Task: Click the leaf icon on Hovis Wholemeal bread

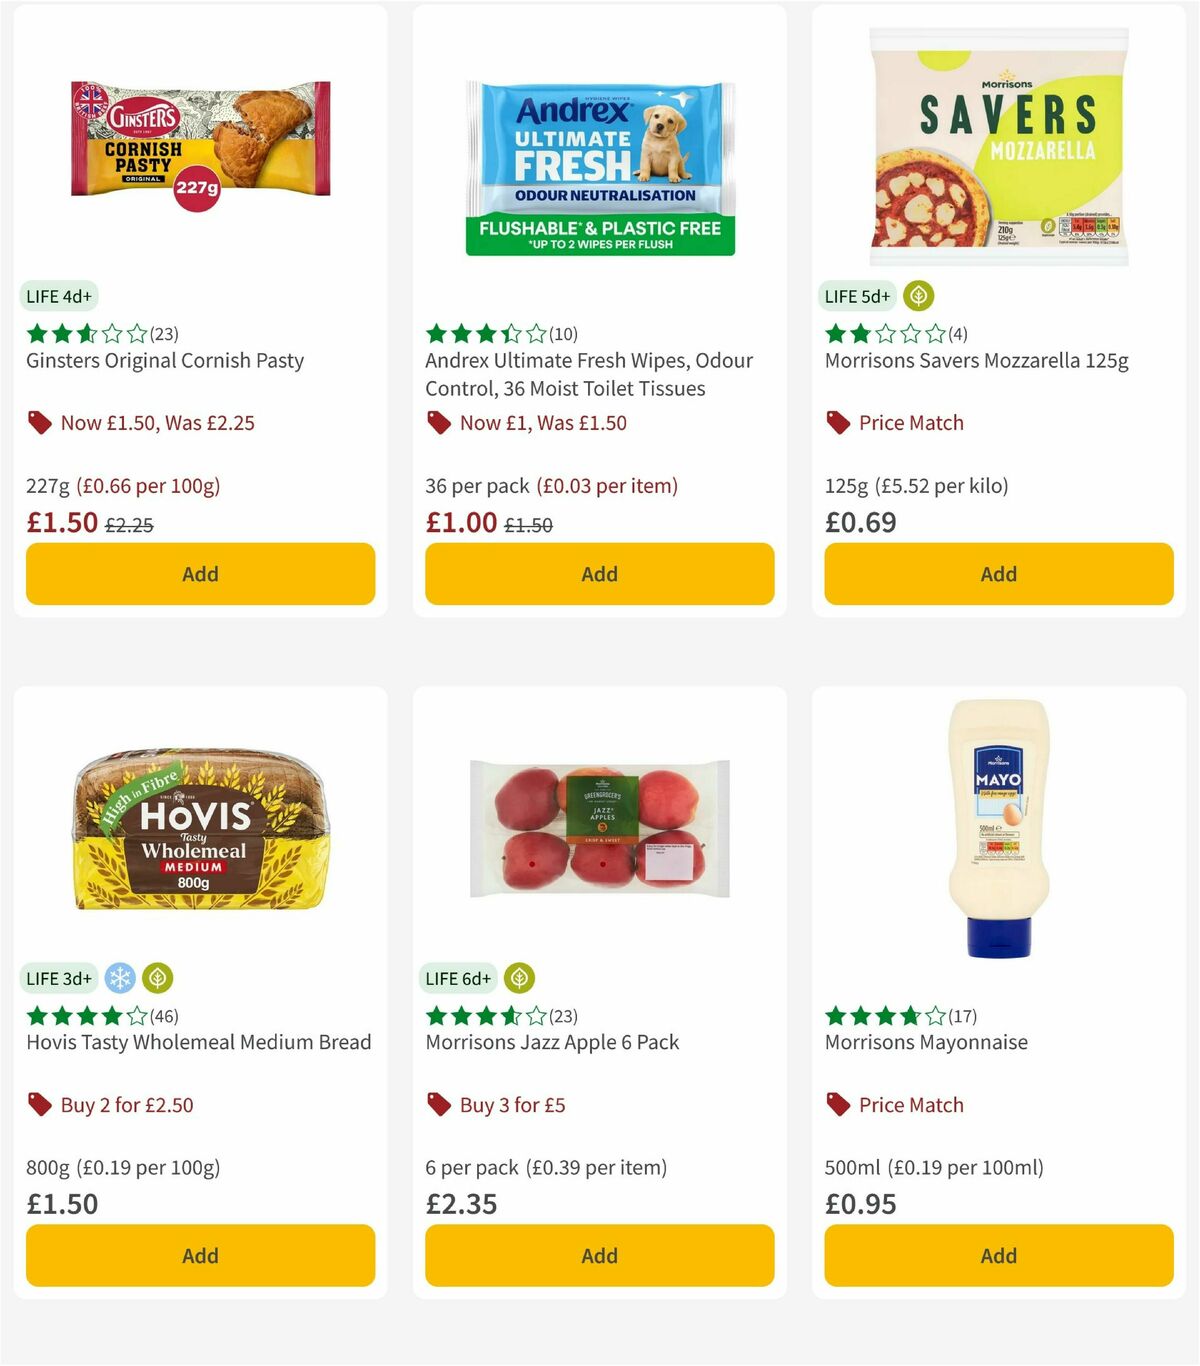Action: click(158, 977)
